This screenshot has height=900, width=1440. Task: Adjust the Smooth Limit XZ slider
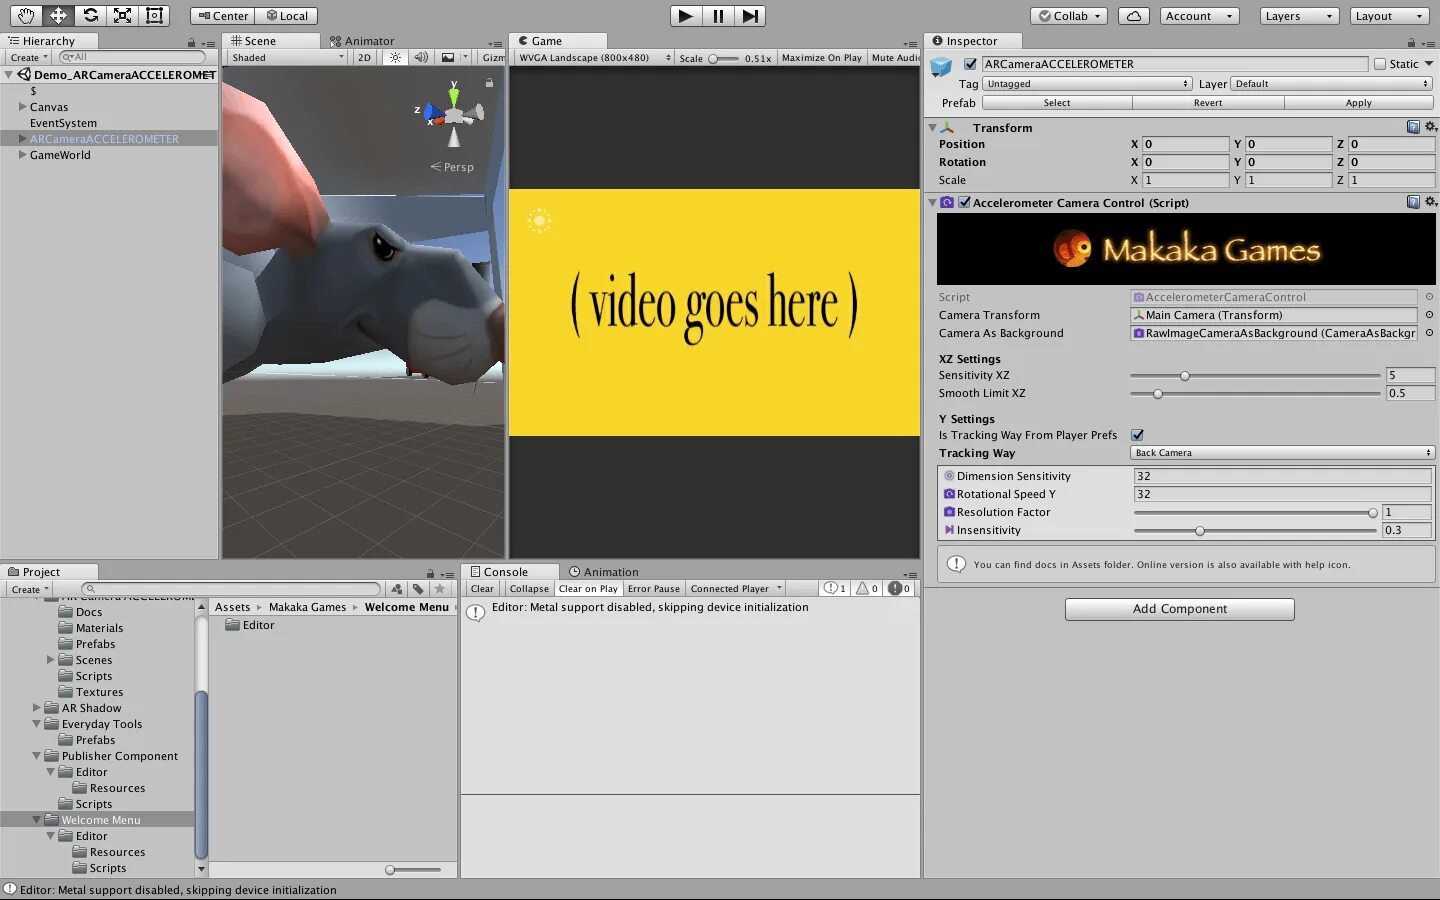pos(1255,394)
